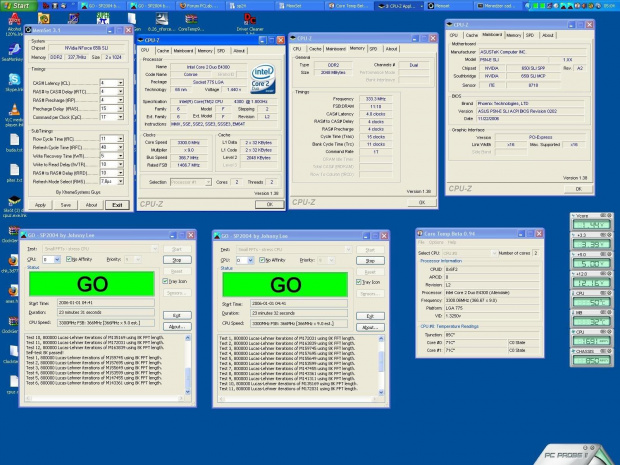Switch to the MemSet taskbar button
This screenshot has width=620, height=465.
(x=301, y=6)
